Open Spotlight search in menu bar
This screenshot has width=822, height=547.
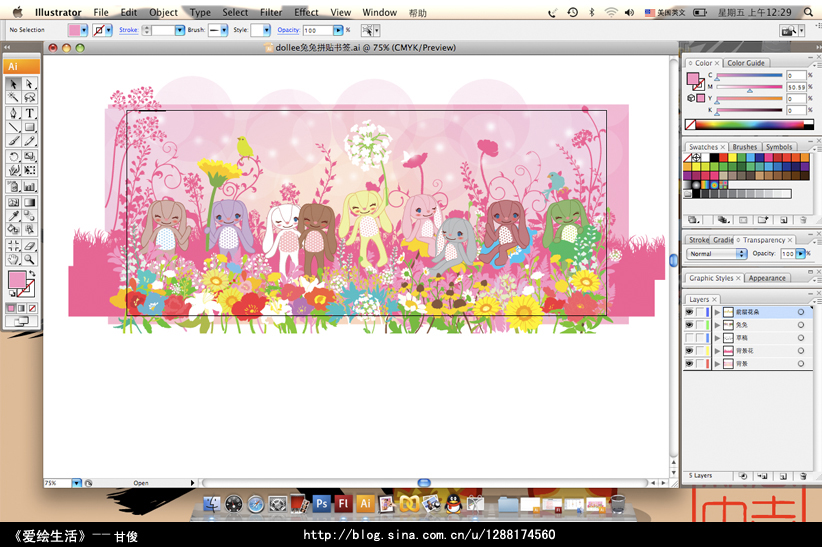808,12
